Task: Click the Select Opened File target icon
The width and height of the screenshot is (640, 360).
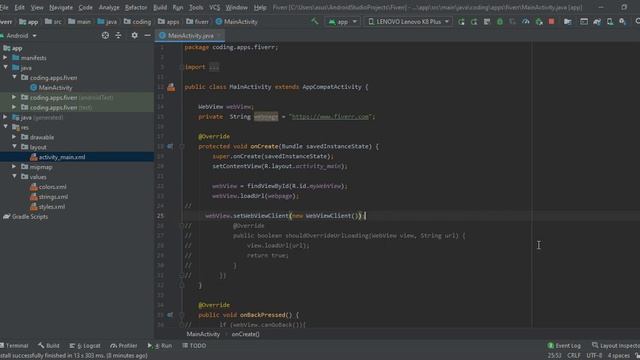Action: pyautogui.click(x=105, y=36)
